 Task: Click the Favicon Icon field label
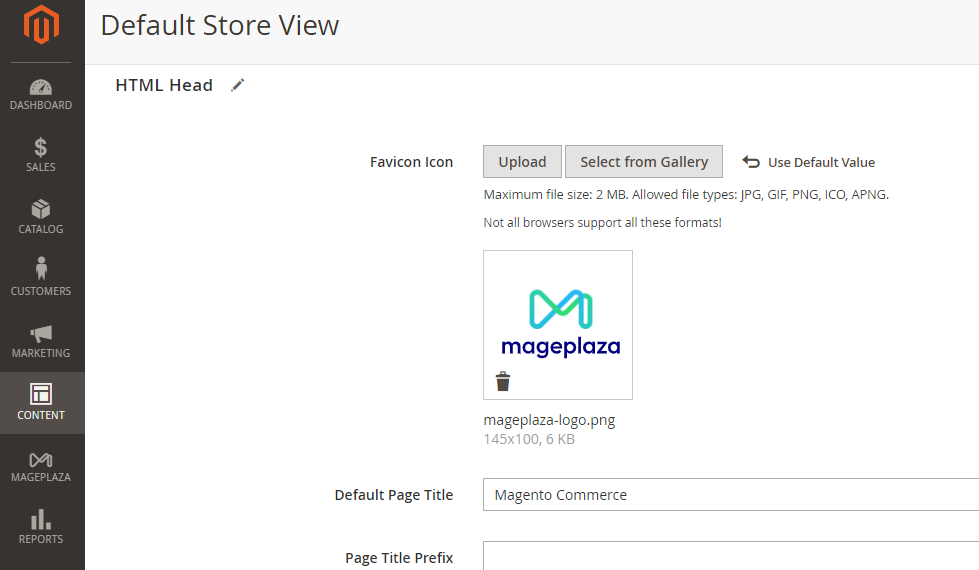tap(411, 162)
